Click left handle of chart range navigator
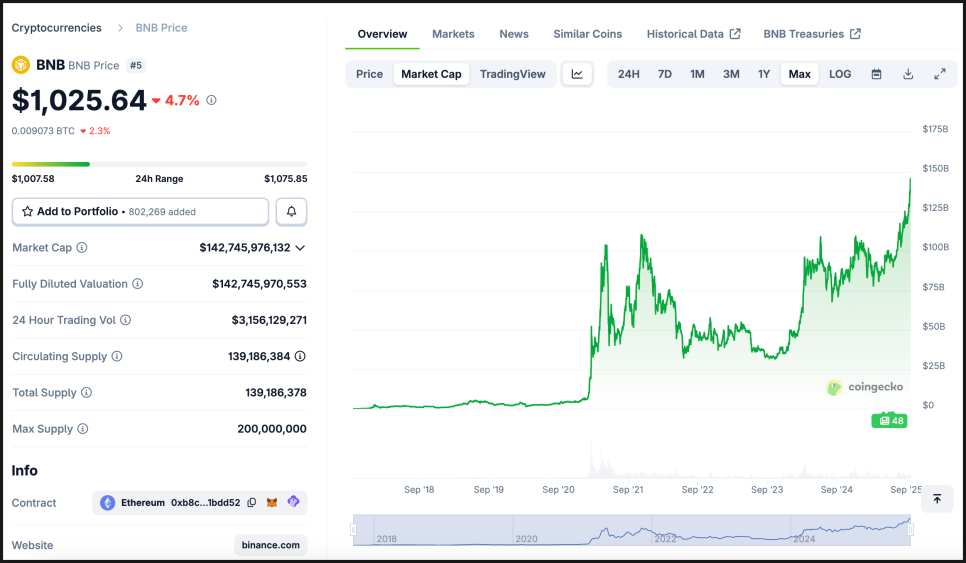The width and height of the screenshot is (966, 563). (354, 530)
